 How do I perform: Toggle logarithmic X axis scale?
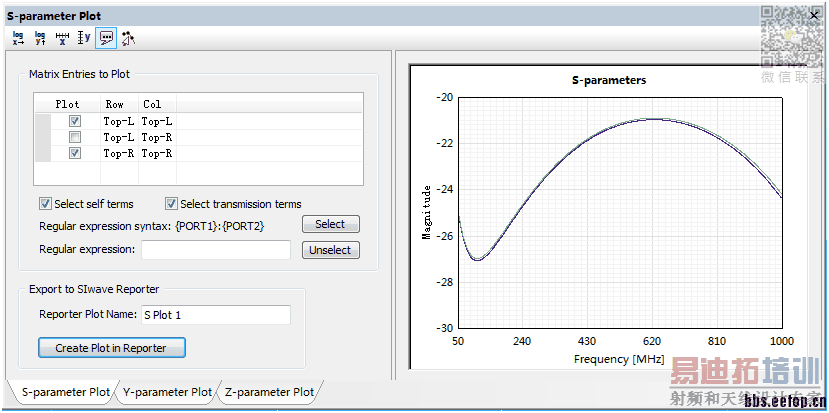[x=19, y=38]
